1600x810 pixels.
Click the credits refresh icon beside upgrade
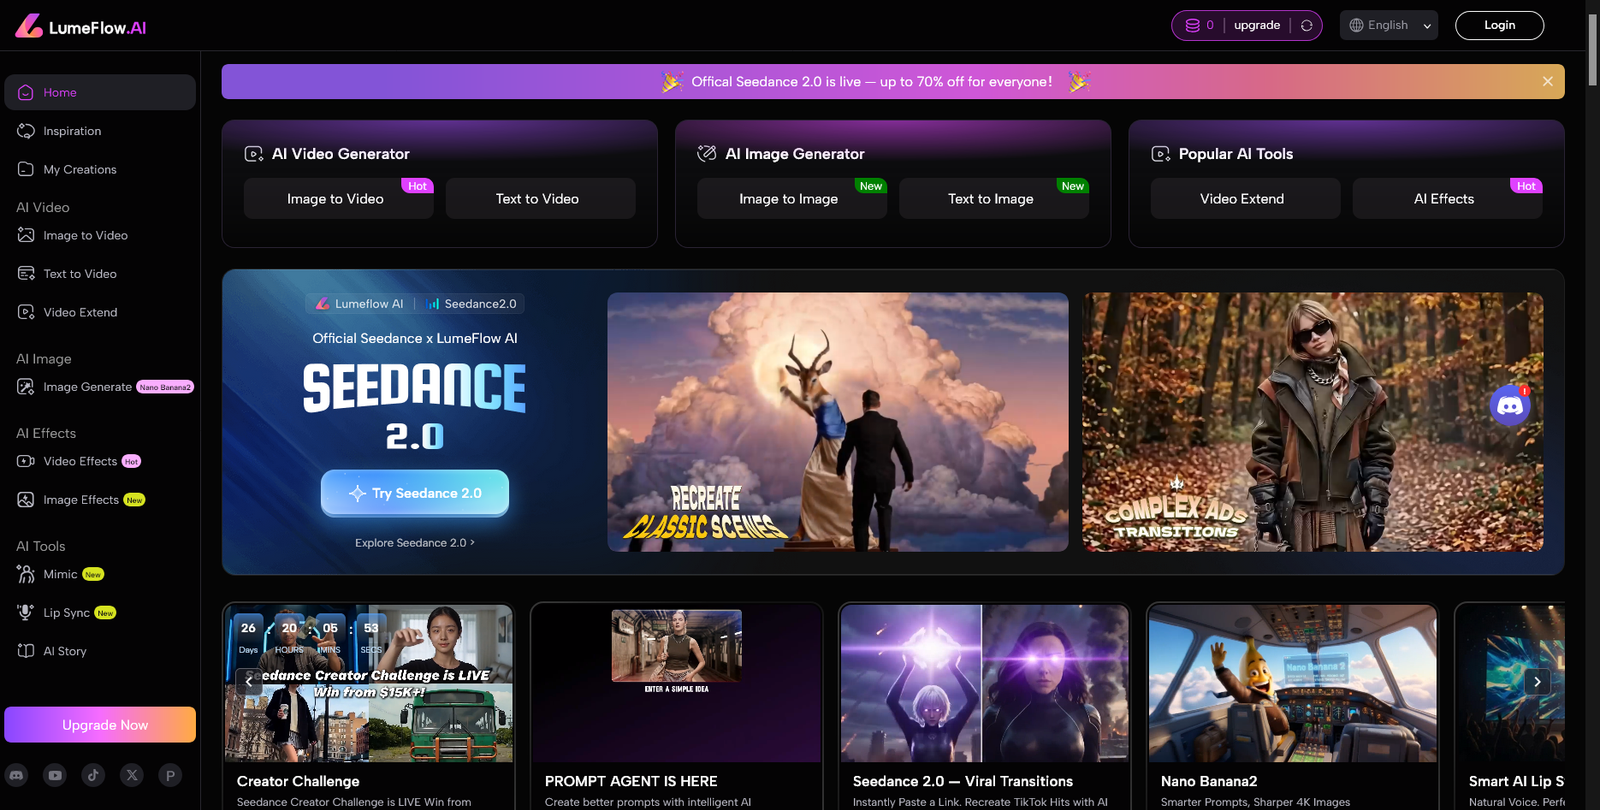click(1306, 26)
